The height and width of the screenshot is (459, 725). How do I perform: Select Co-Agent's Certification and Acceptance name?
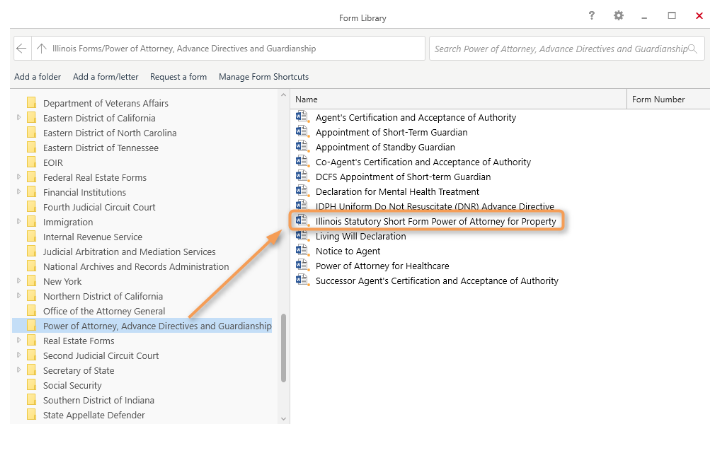423,162
